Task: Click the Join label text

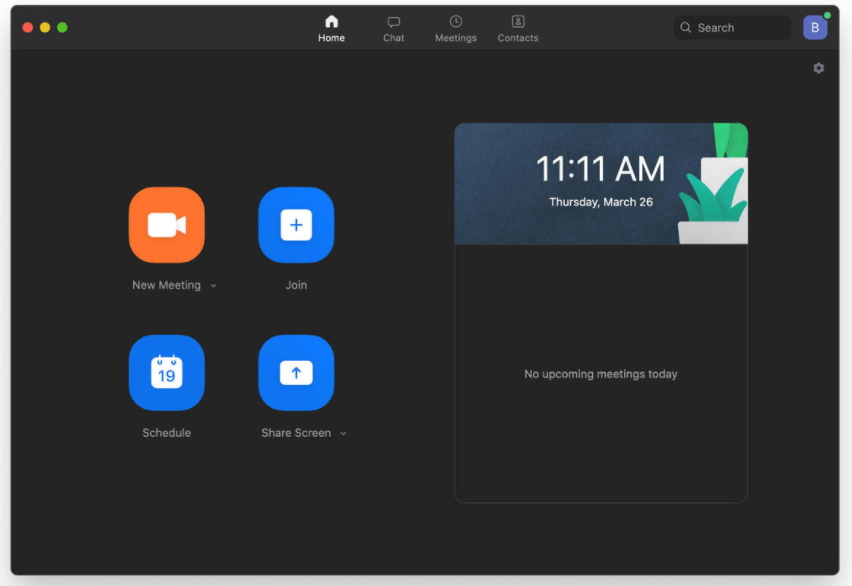Action: 296,285
